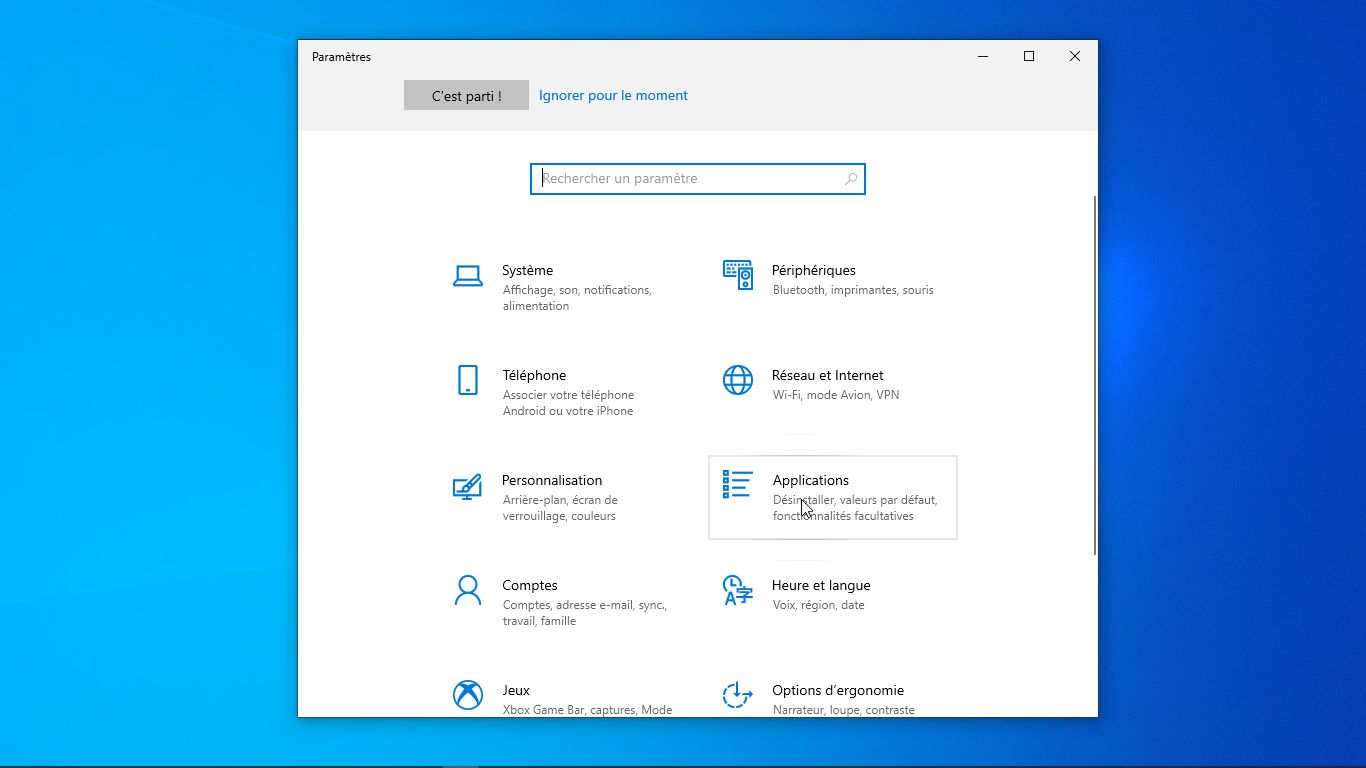
Task: Click 'Narrateur, loupe, contraste' description
Action: pyautogui.click(x=844, y=710)
